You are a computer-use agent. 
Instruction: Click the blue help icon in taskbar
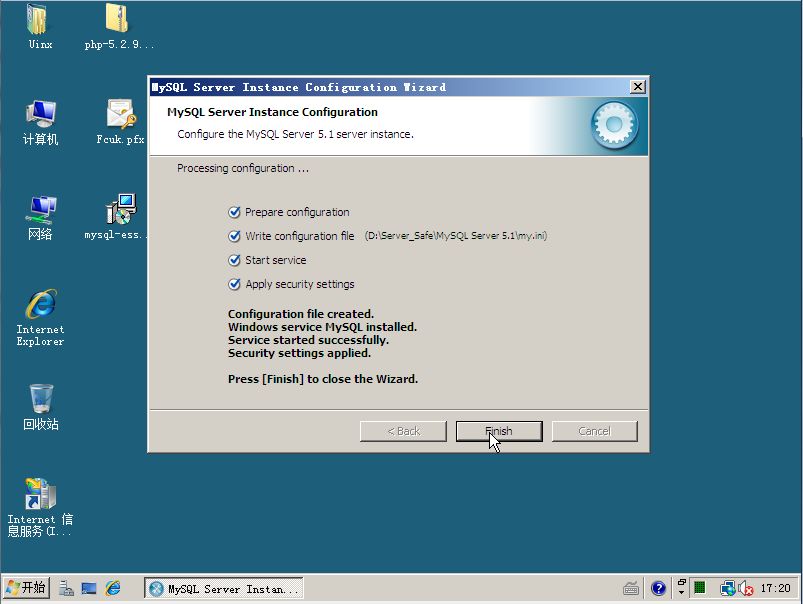(x=659, y=588)
